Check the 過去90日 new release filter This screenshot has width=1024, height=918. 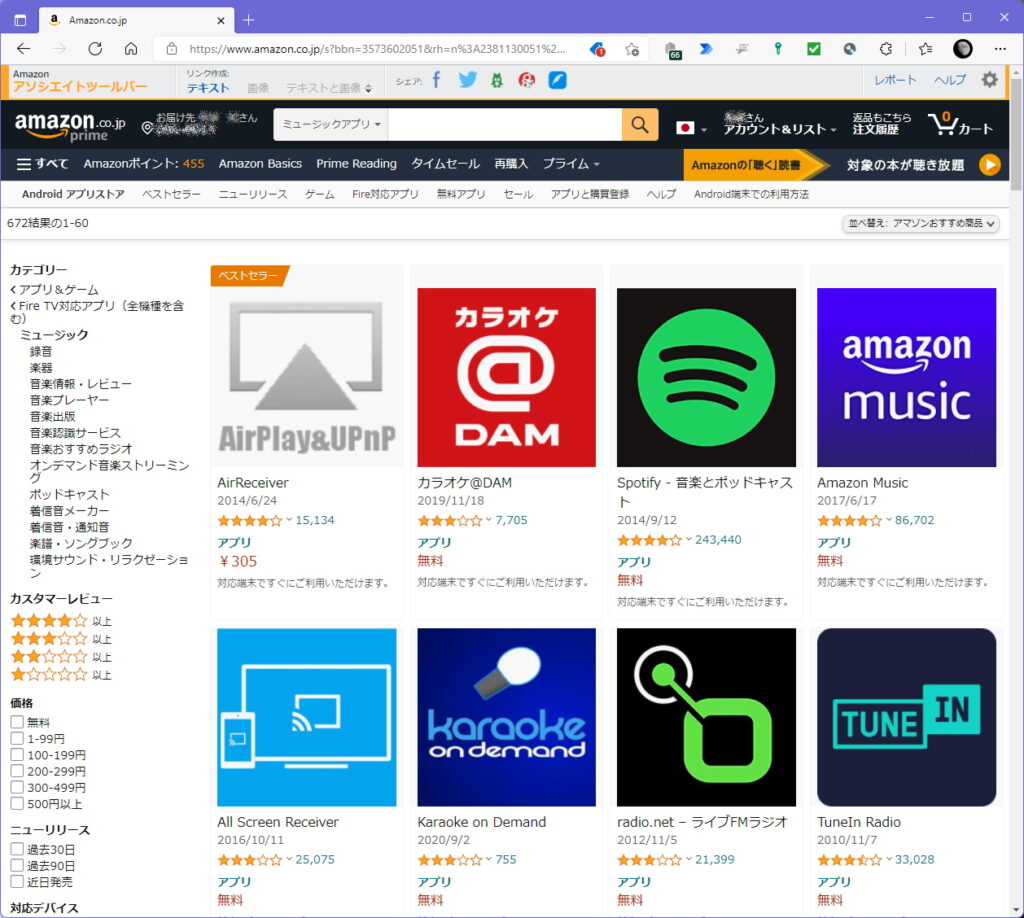click(17, 866)
